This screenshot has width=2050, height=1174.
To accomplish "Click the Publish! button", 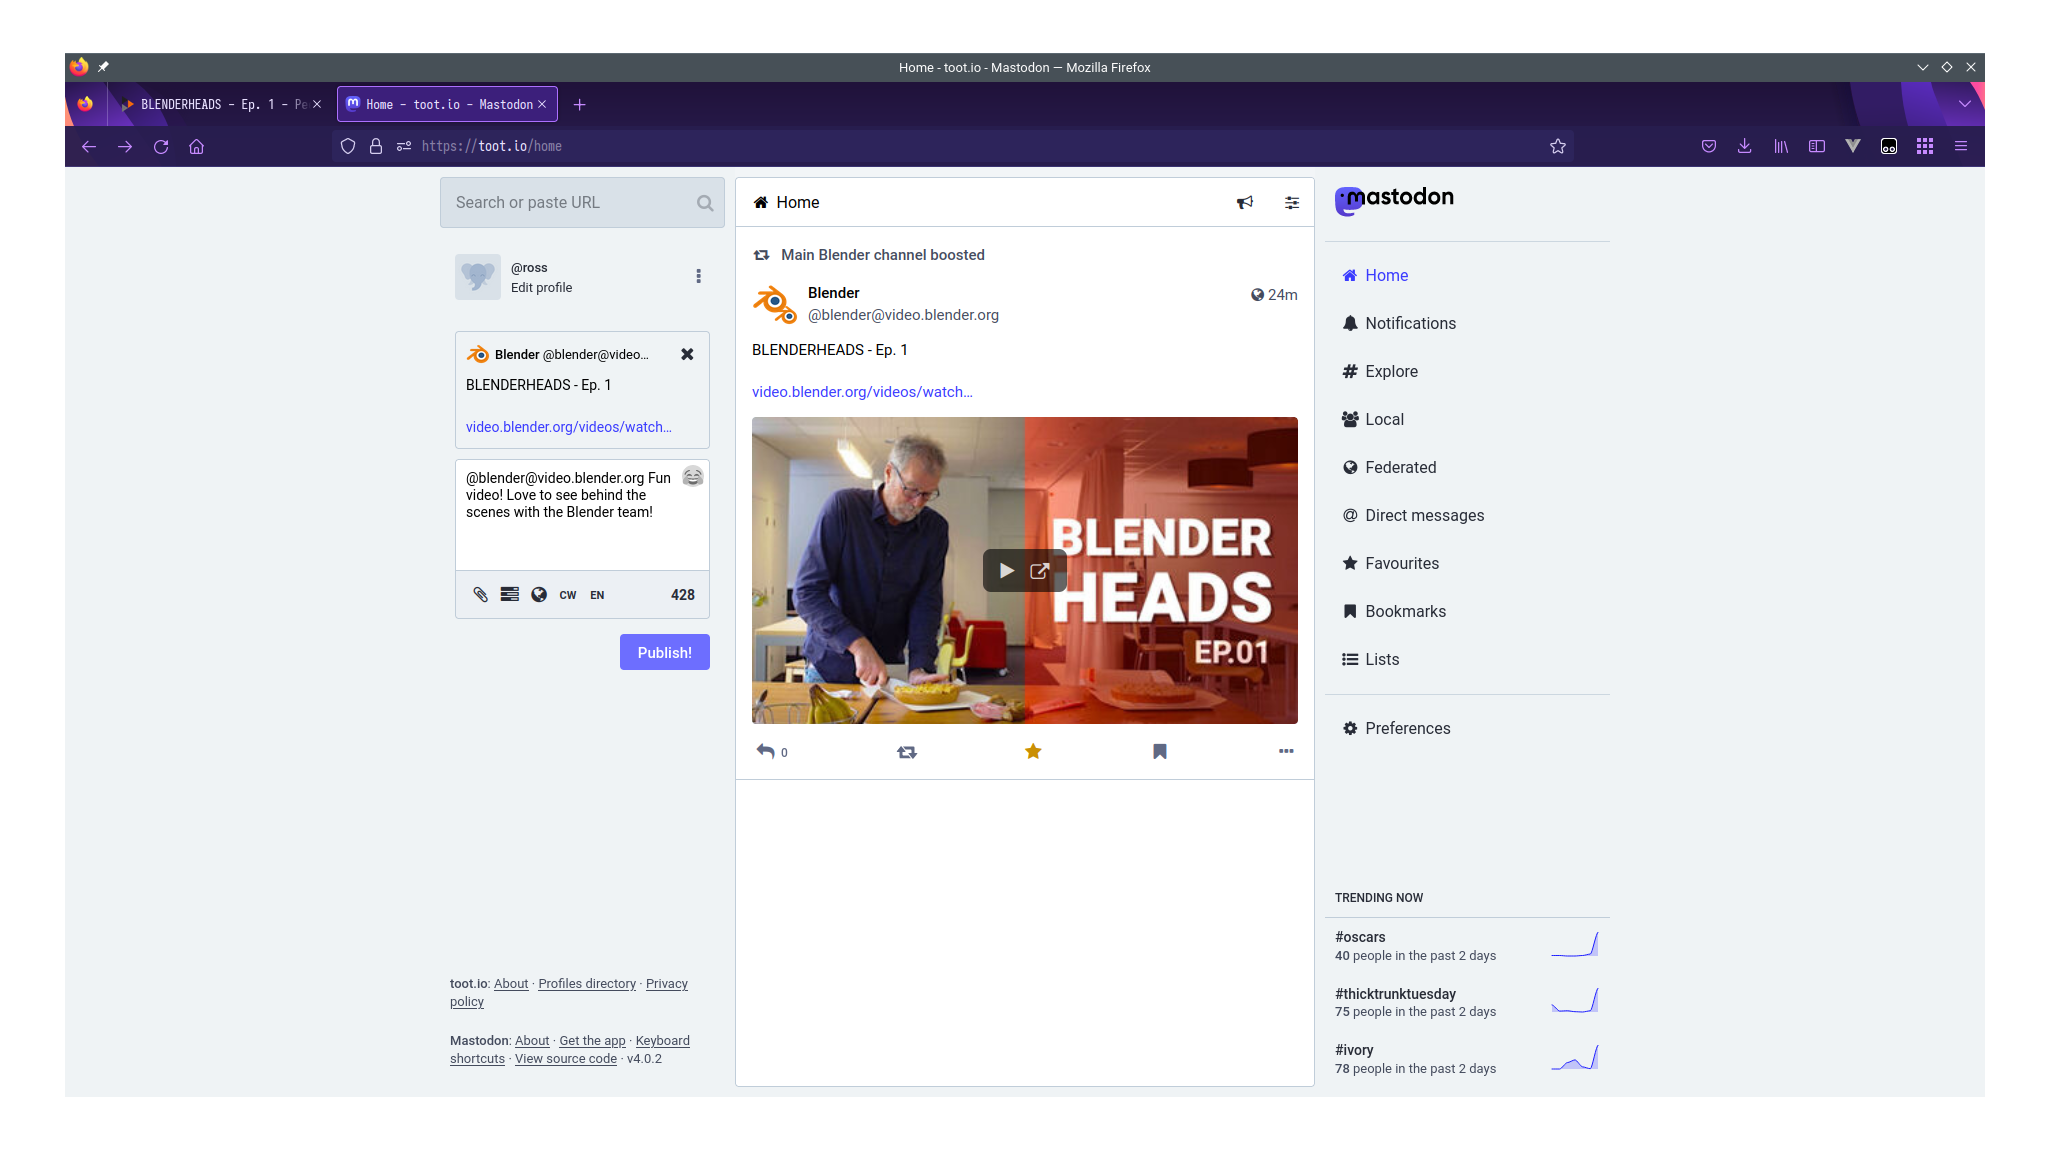I will pos(664,652).
